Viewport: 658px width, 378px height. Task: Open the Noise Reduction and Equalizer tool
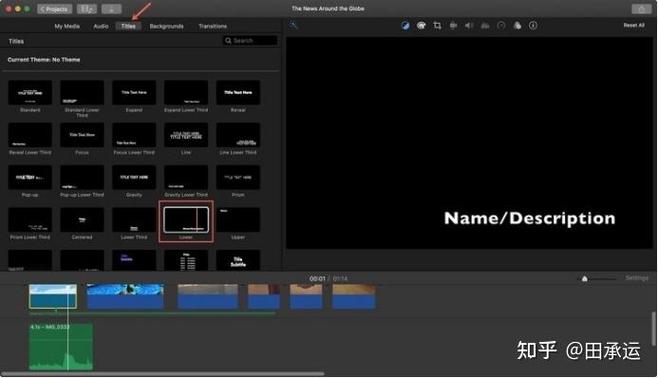485,26
